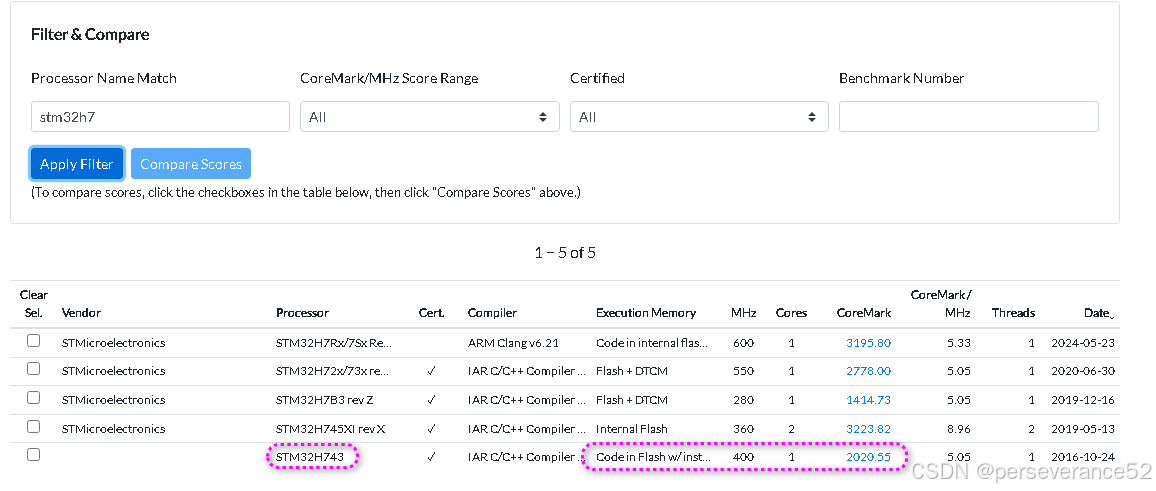Image resolution: width=1156 pixels, height=491 pixels.
Task: Sort by the MHz column header
Action: [744, 313]
